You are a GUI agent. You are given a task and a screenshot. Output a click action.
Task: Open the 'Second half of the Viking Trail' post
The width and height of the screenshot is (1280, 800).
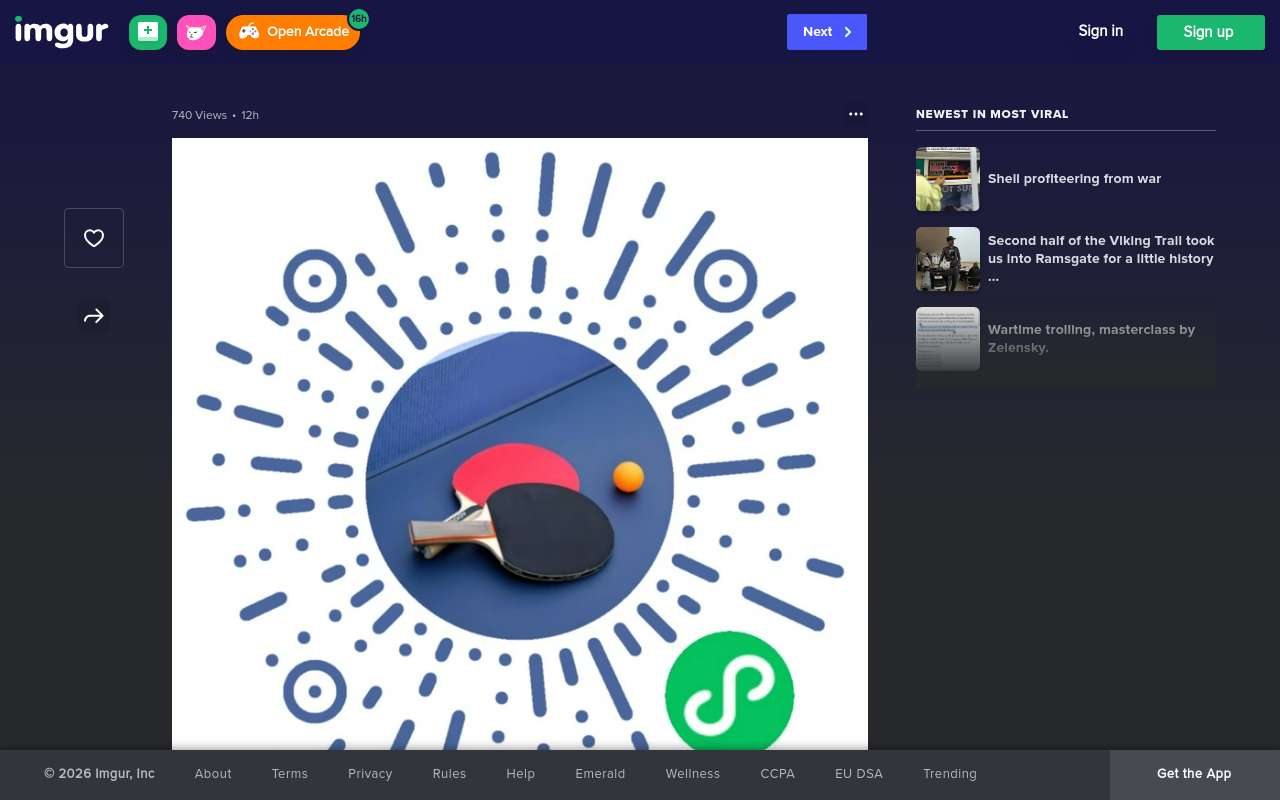1101,259
